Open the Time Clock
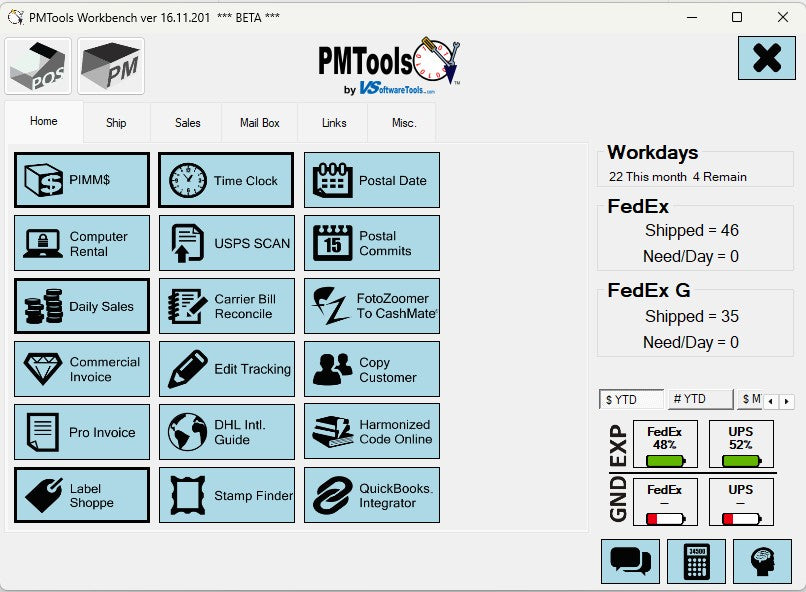 click(227, 180)
